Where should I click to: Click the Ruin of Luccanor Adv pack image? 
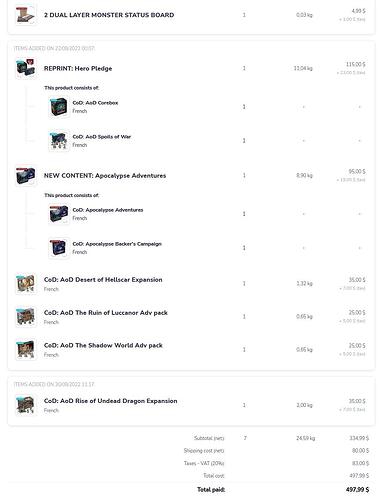tap(26, 317)
